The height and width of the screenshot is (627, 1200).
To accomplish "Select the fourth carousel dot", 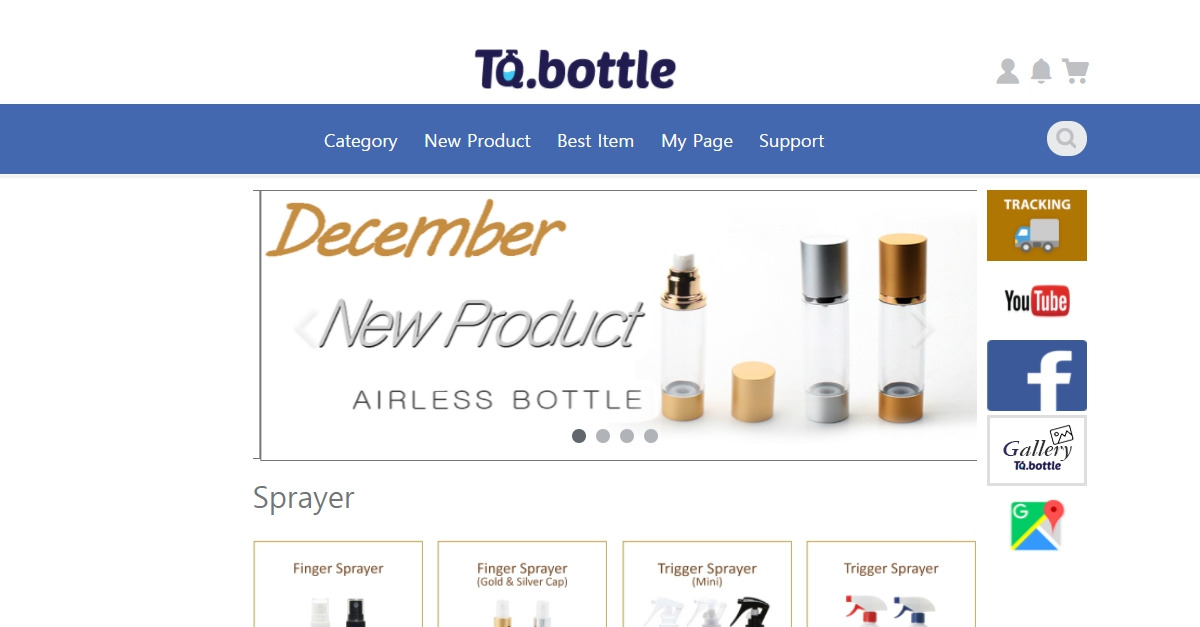I will [x=651, y=436].
